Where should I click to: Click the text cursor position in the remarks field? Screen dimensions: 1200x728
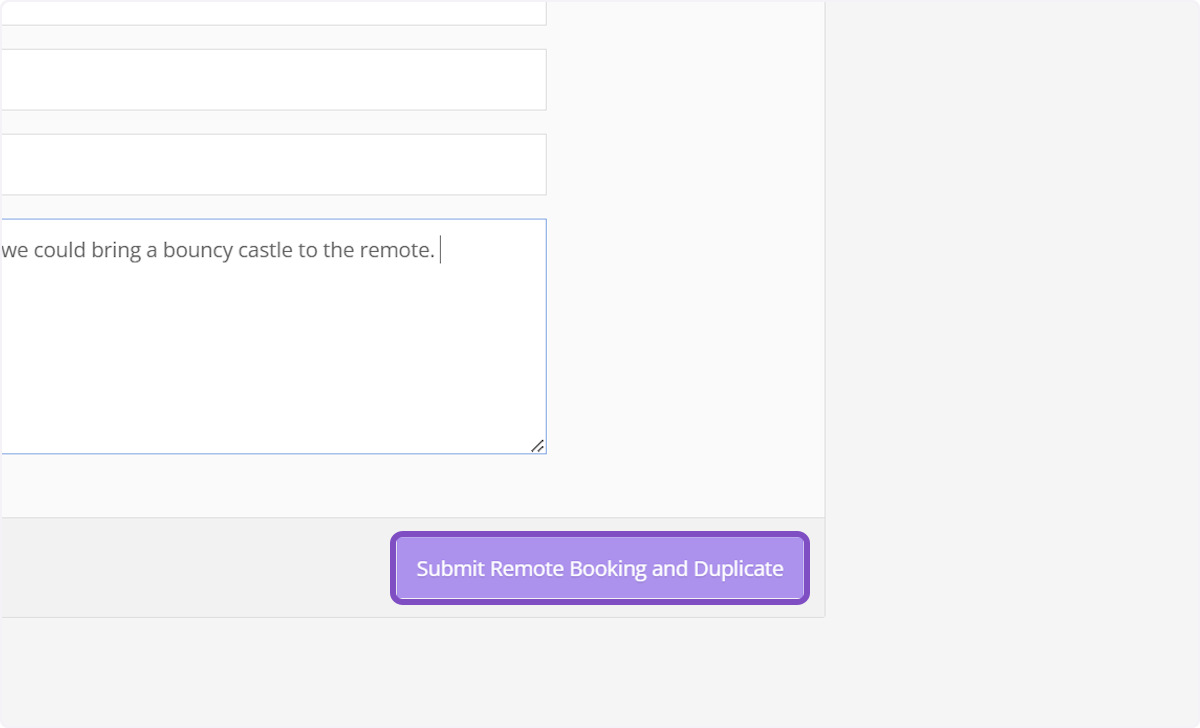(440, 250)
